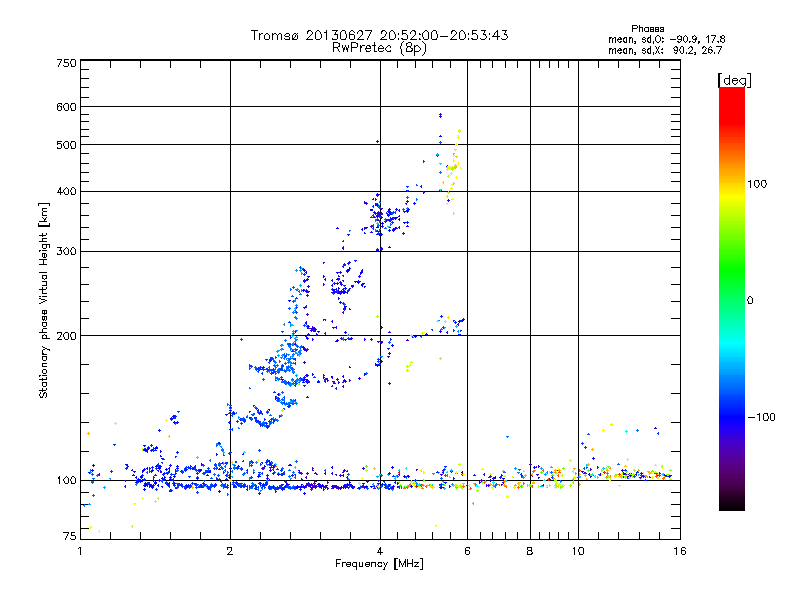This screenshot has height=600, width=800.
Task: Click the x-axis tick label '4'
Action: tap(380, 551)
